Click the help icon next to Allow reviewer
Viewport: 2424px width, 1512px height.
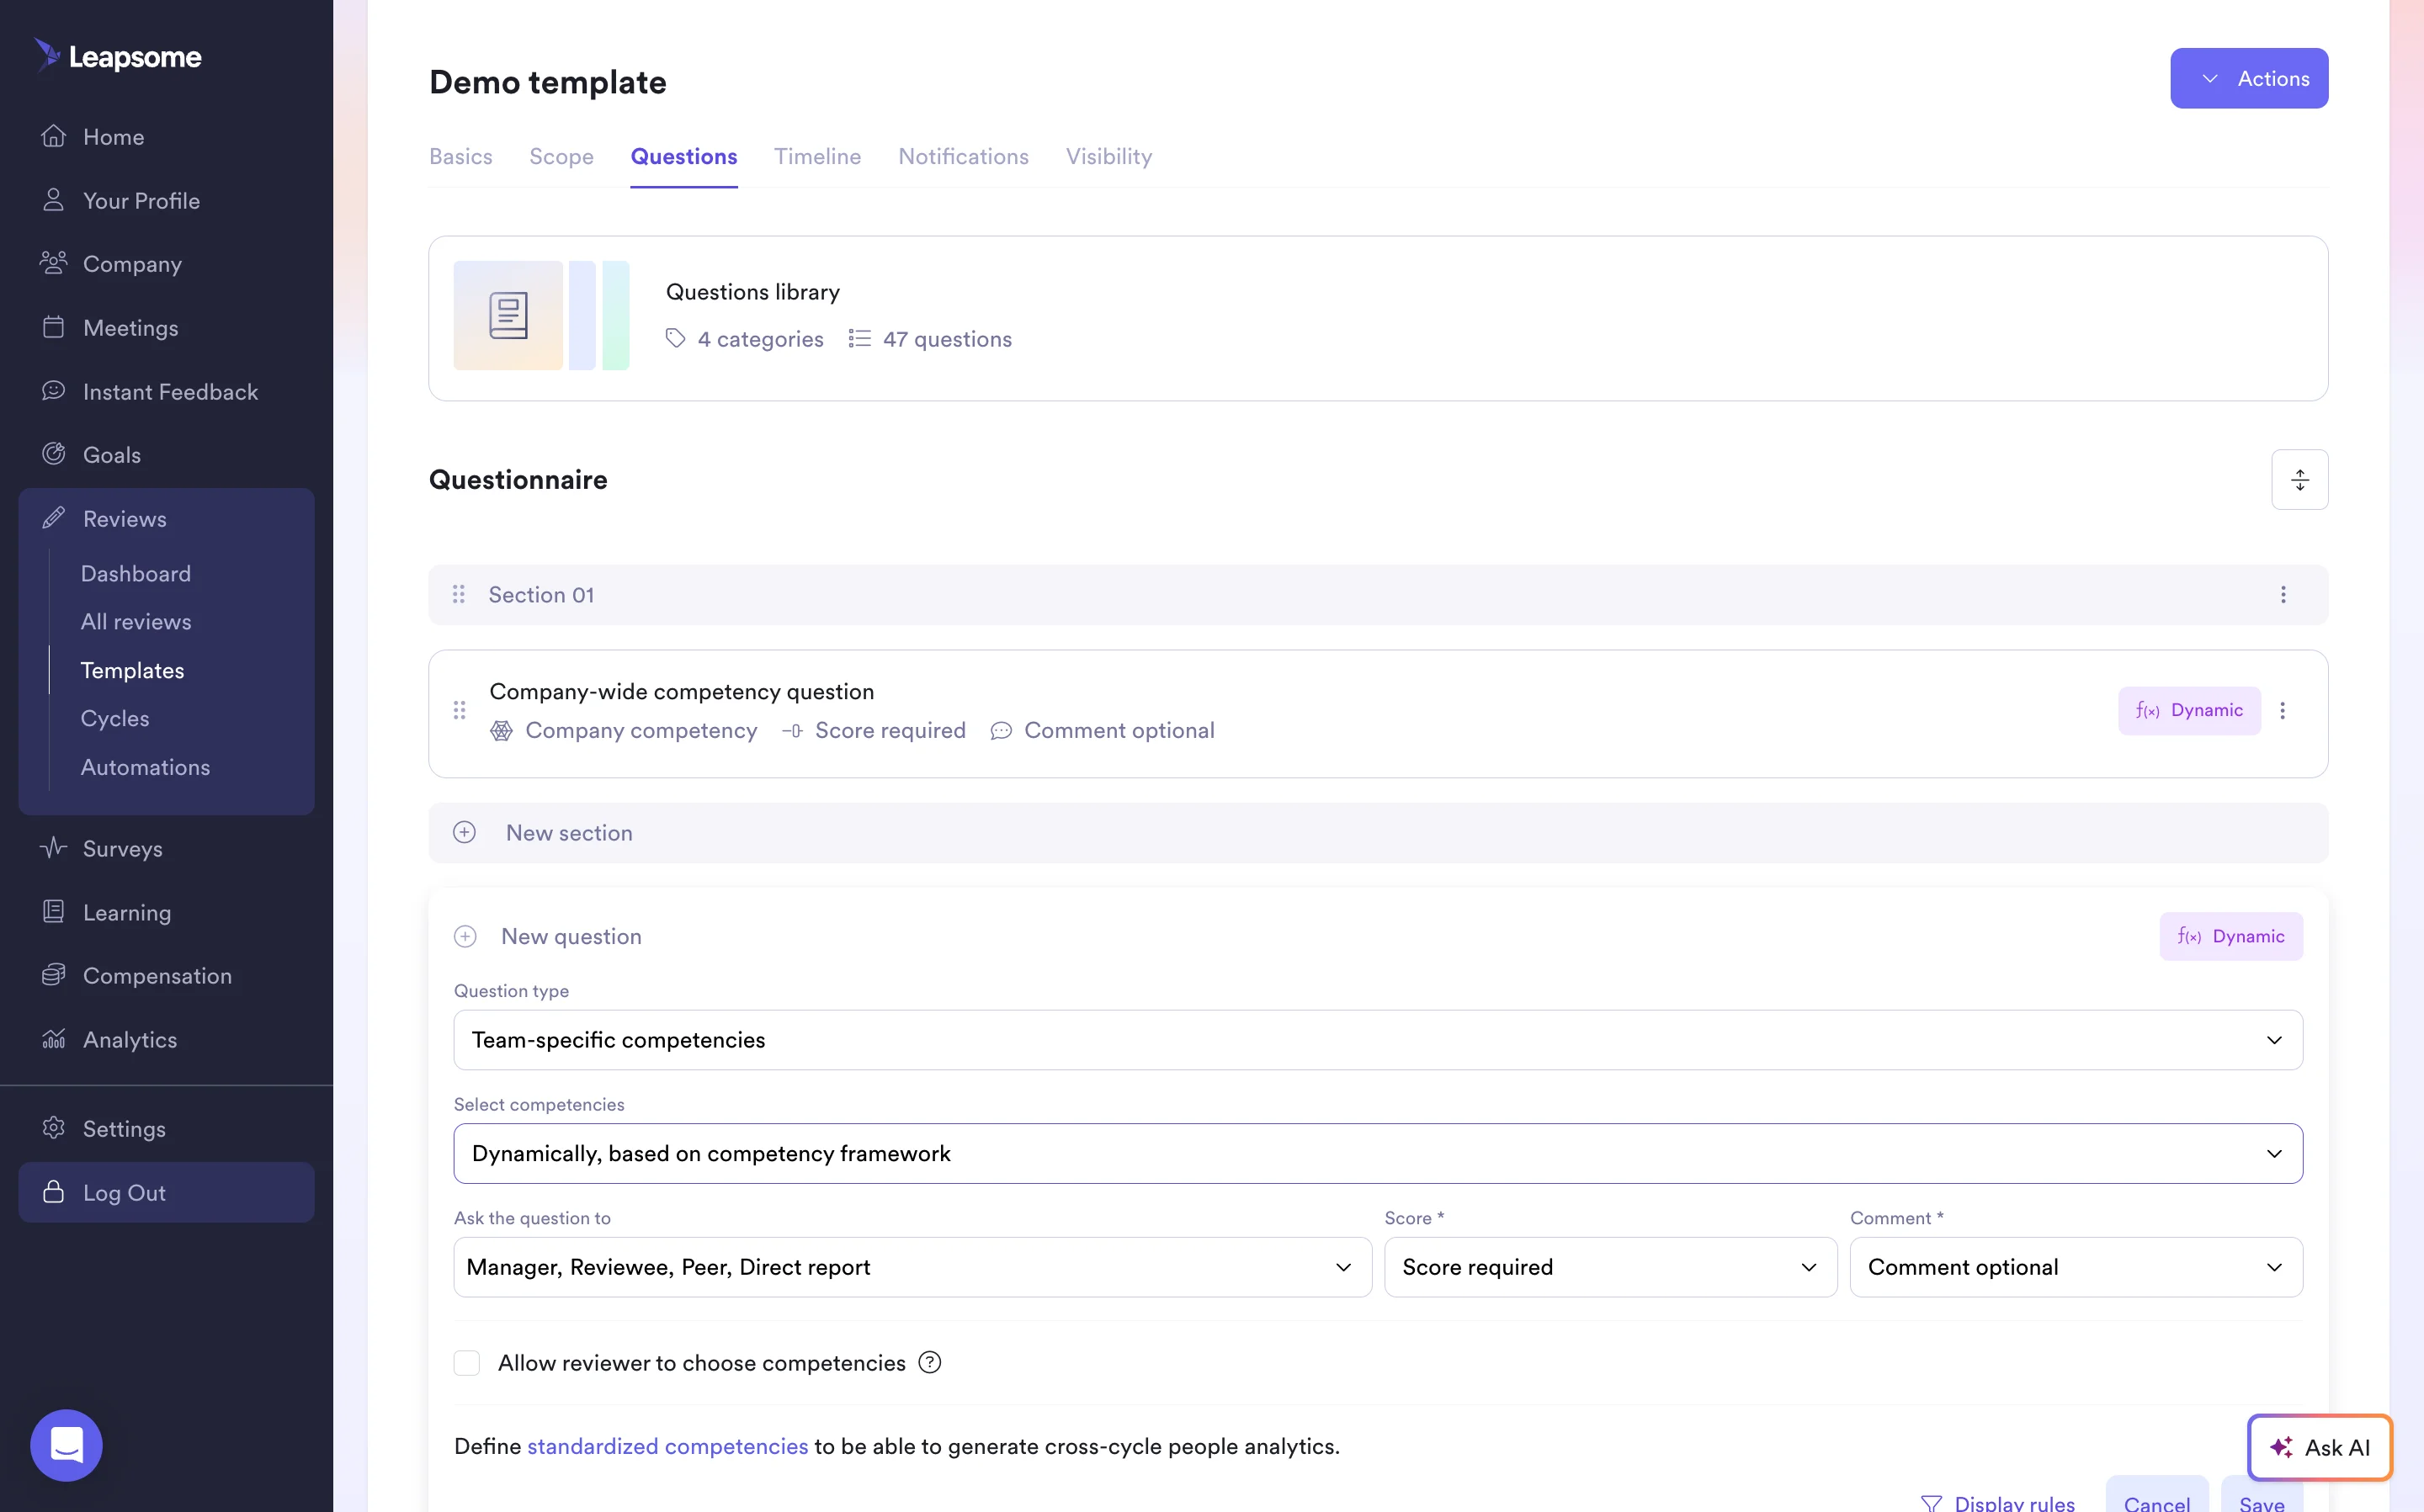point(930,1362)
